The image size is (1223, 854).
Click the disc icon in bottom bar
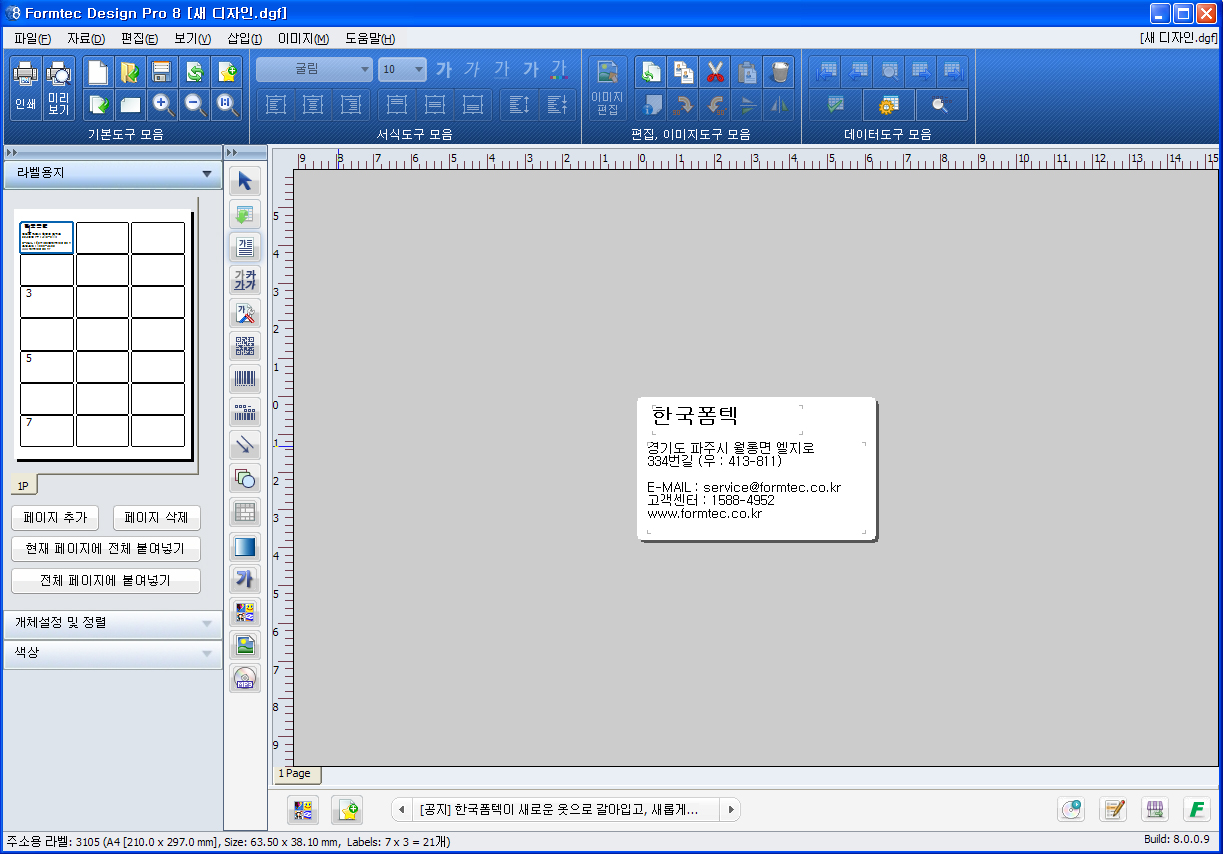click(x=1071, y=809)
